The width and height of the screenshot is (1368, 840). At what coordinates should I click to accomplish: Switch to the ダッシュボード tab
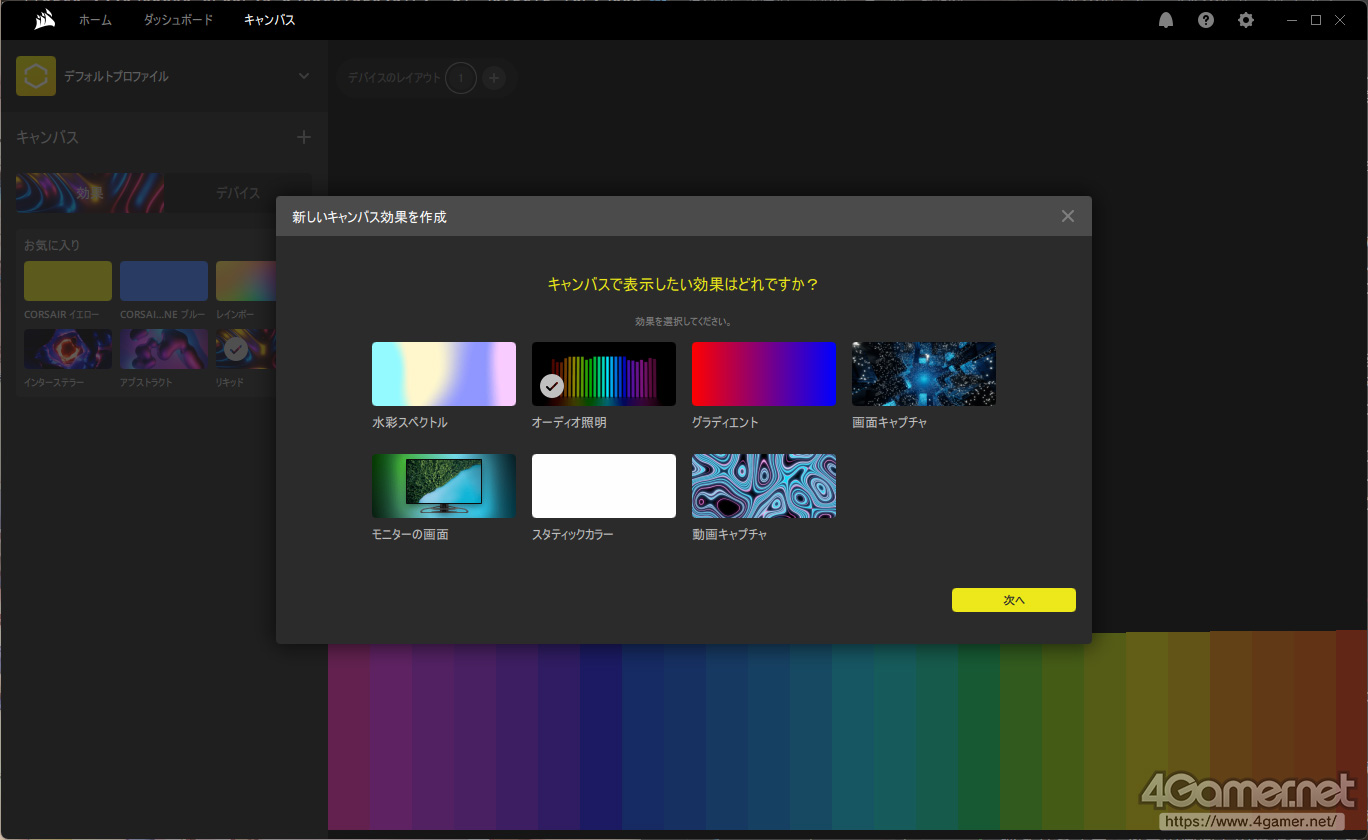[x=178, y=20]
